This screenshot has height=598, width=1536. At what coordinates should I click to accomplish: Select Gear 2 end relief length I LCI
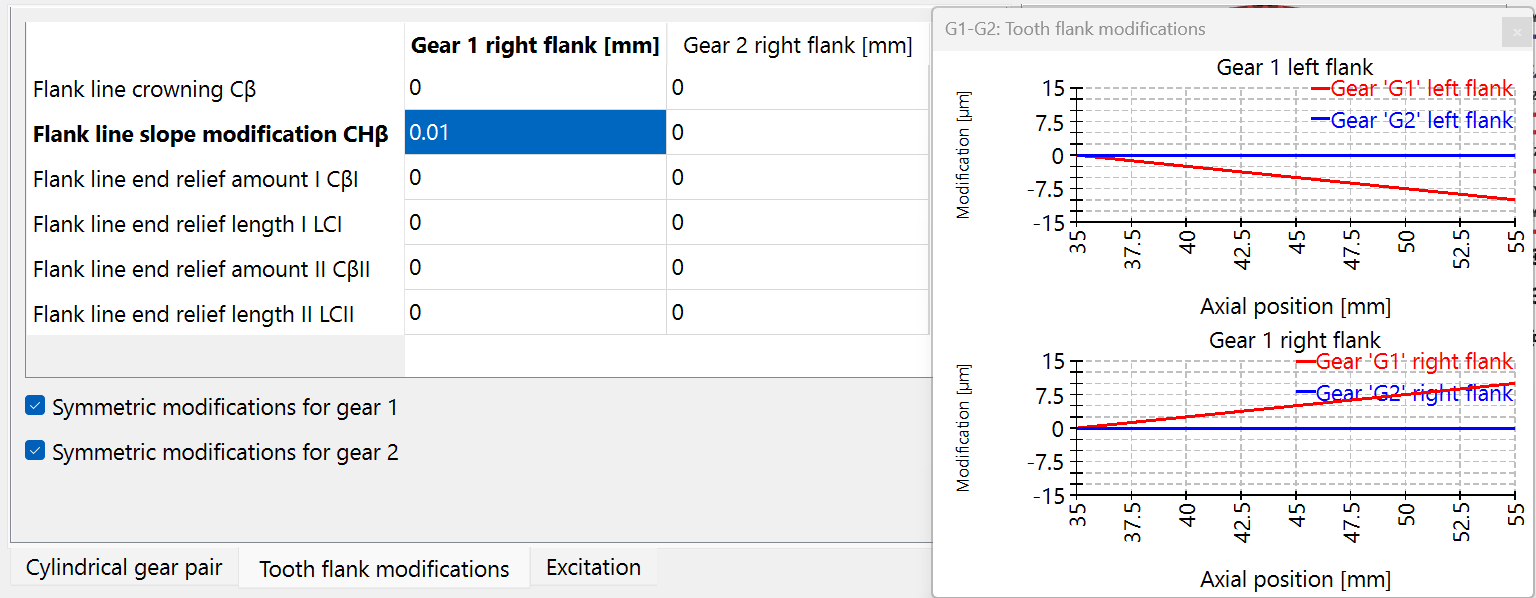pyautogui.click(x=795, y=222)
